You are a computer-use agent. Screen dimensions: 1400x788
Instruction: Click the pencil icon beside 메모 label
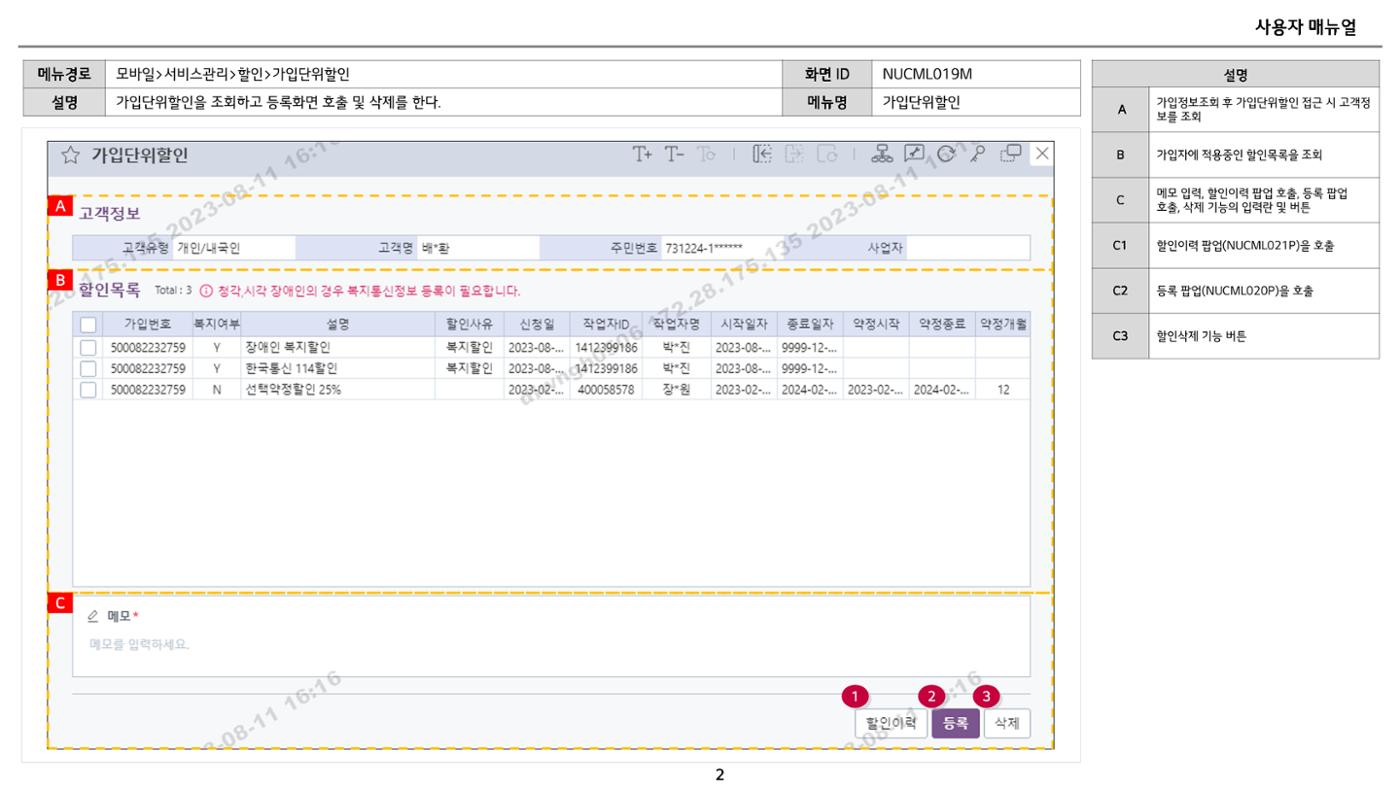click(93, 616)
